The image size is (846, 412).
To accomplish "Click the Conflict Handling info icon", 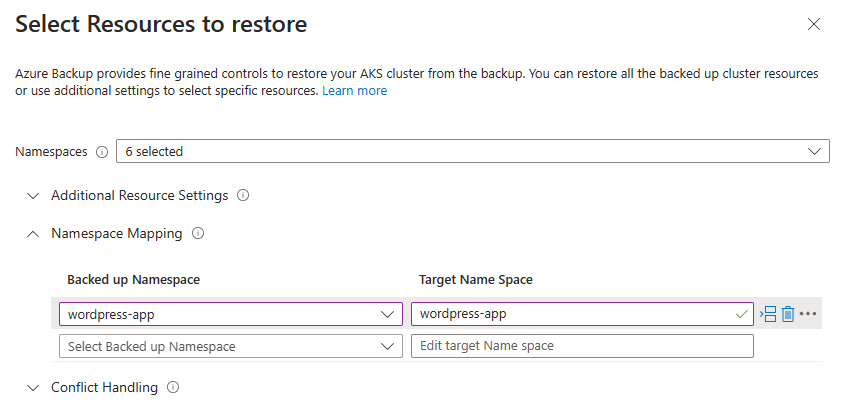I will click(x=173, y=387).
